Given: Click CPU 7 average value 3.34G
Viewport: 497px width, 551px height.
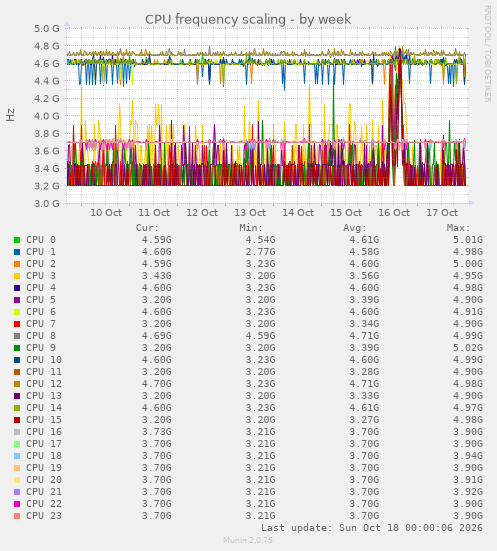Looking at the screenshot, I should [x=364, y=324].
